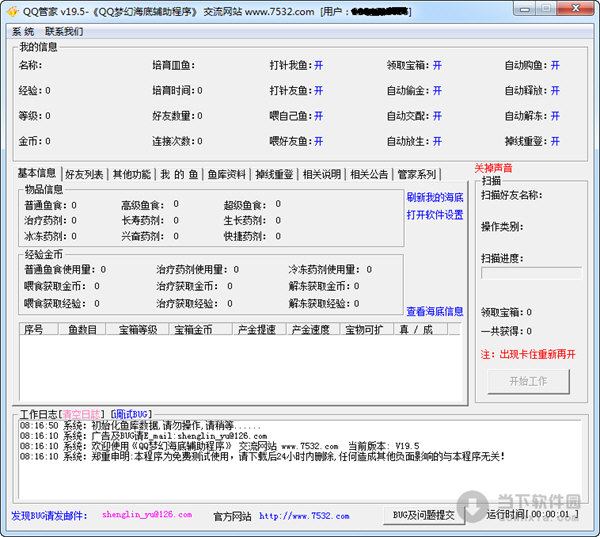Toggle 掉线重登 开 switch at top right

(555, 142)
